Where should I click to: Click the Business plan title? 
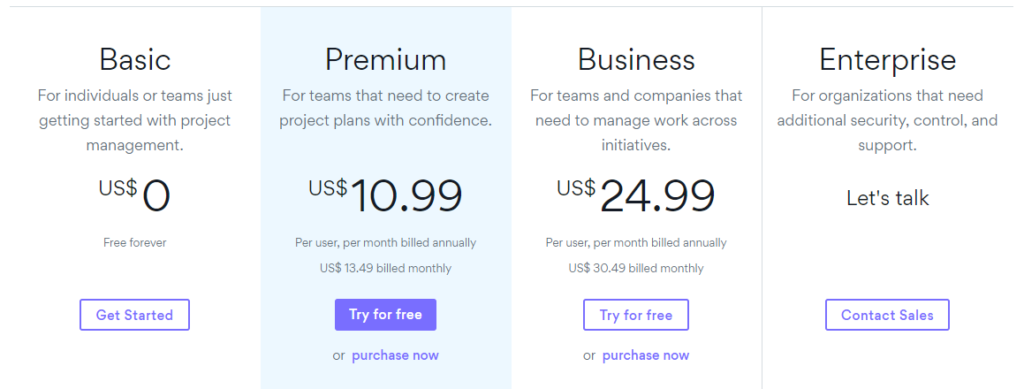click(636, 59)
